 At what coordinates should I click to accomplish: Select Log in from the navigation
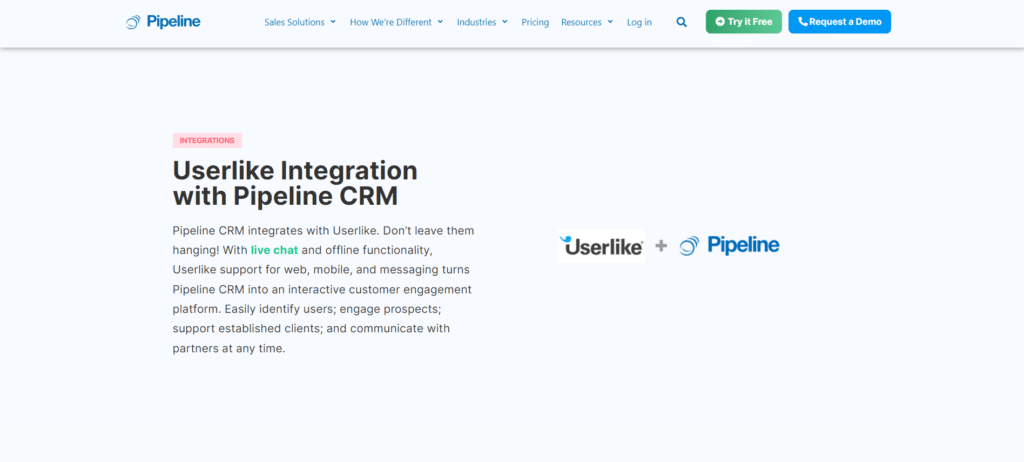click(639, 22)
